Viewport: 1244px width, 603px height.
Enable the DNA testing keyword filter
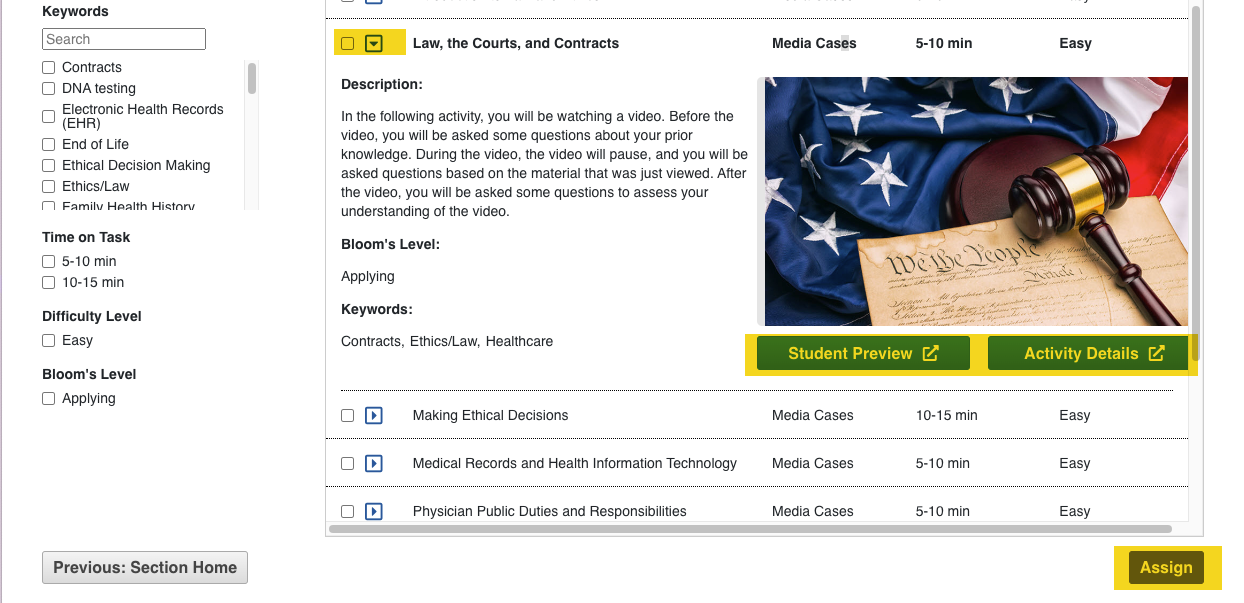49,89
